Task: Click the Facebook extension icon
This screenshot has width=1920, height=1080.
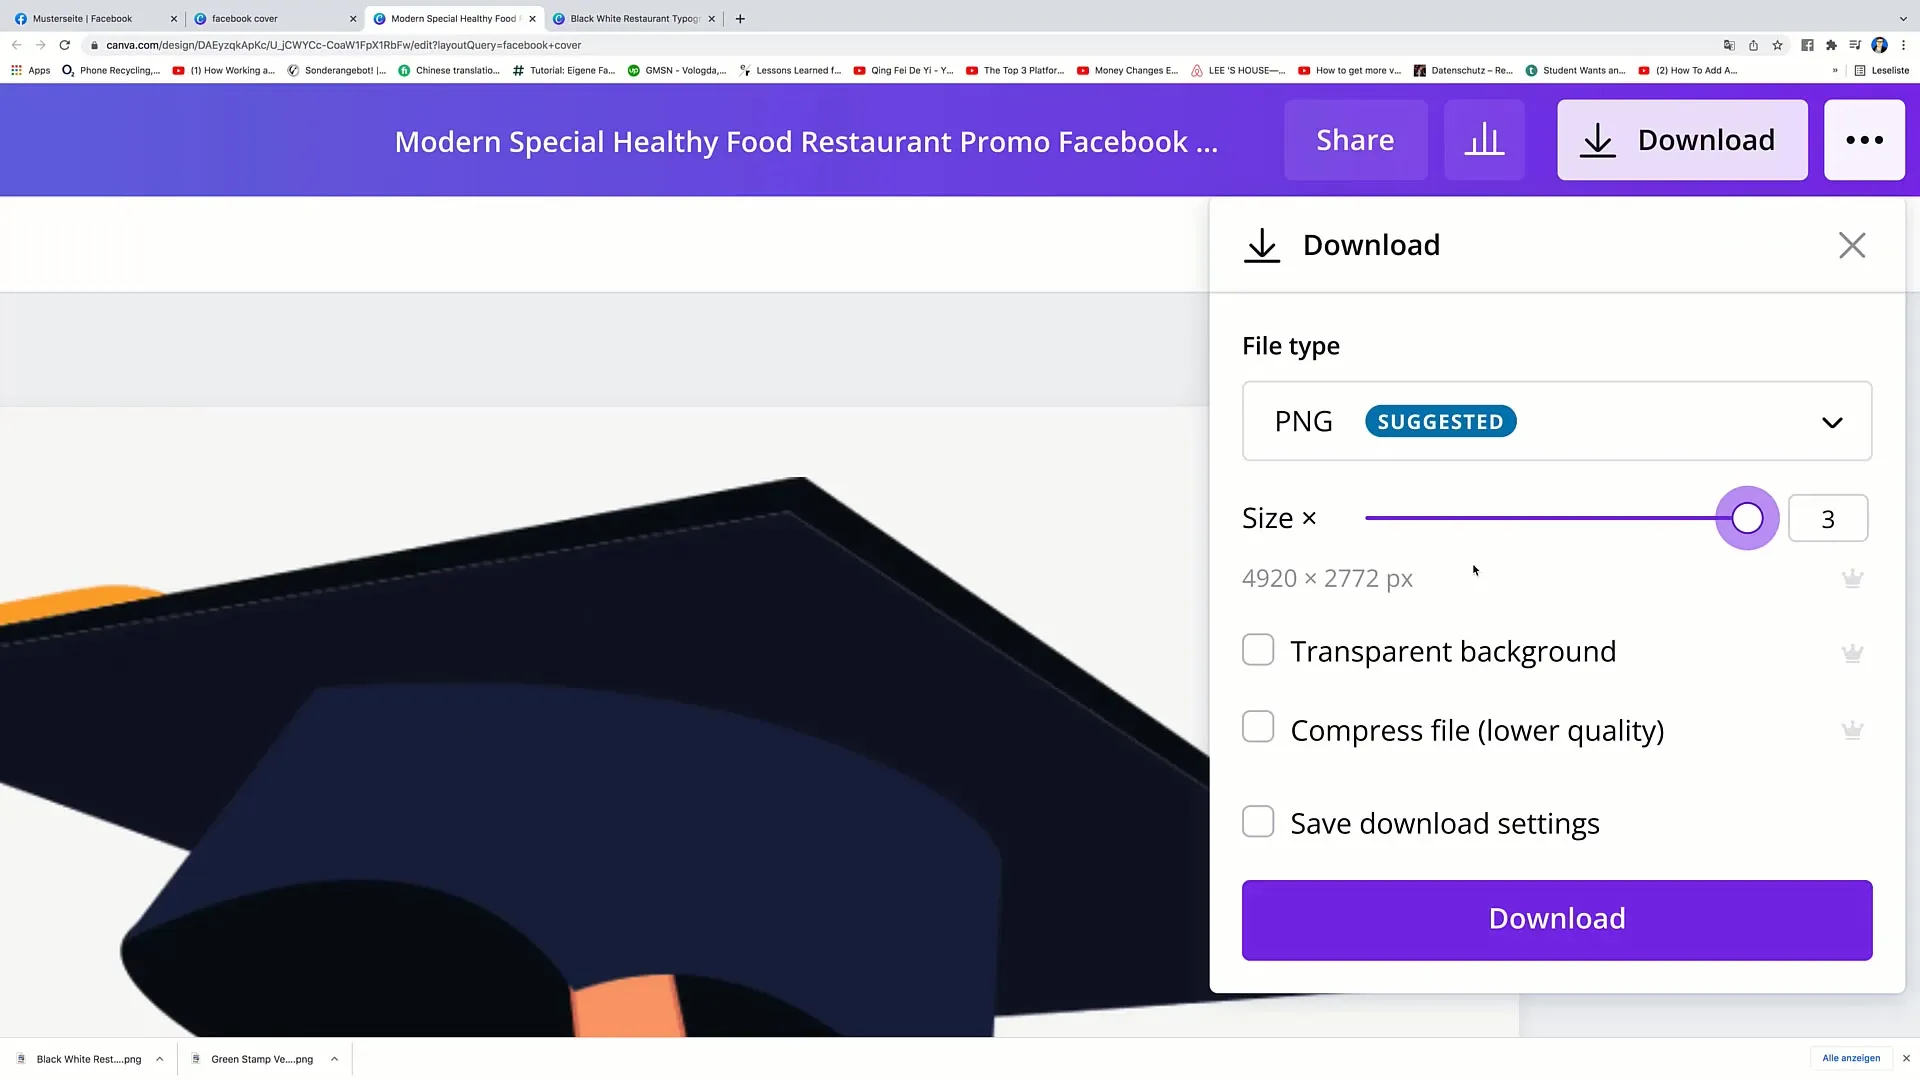Action: pos(1807,45)
